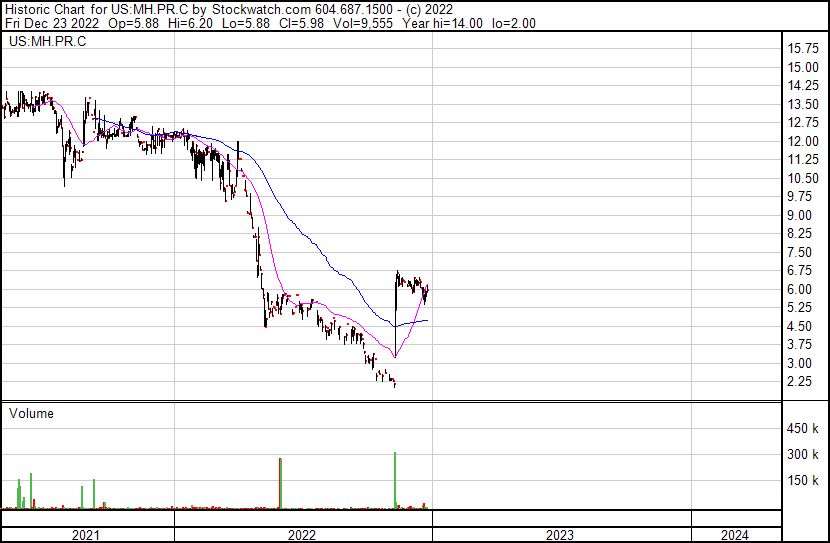
Task: Click the 11.25 price axis label
Action: [803, 160]
